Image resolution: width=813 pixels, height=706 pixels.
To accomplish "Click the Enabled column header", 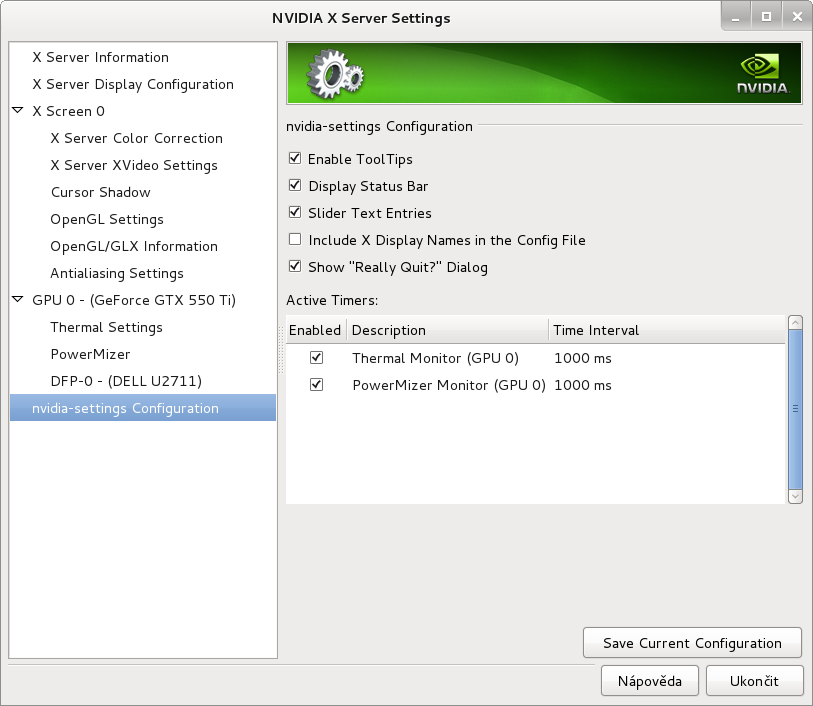I will (316, 330).
